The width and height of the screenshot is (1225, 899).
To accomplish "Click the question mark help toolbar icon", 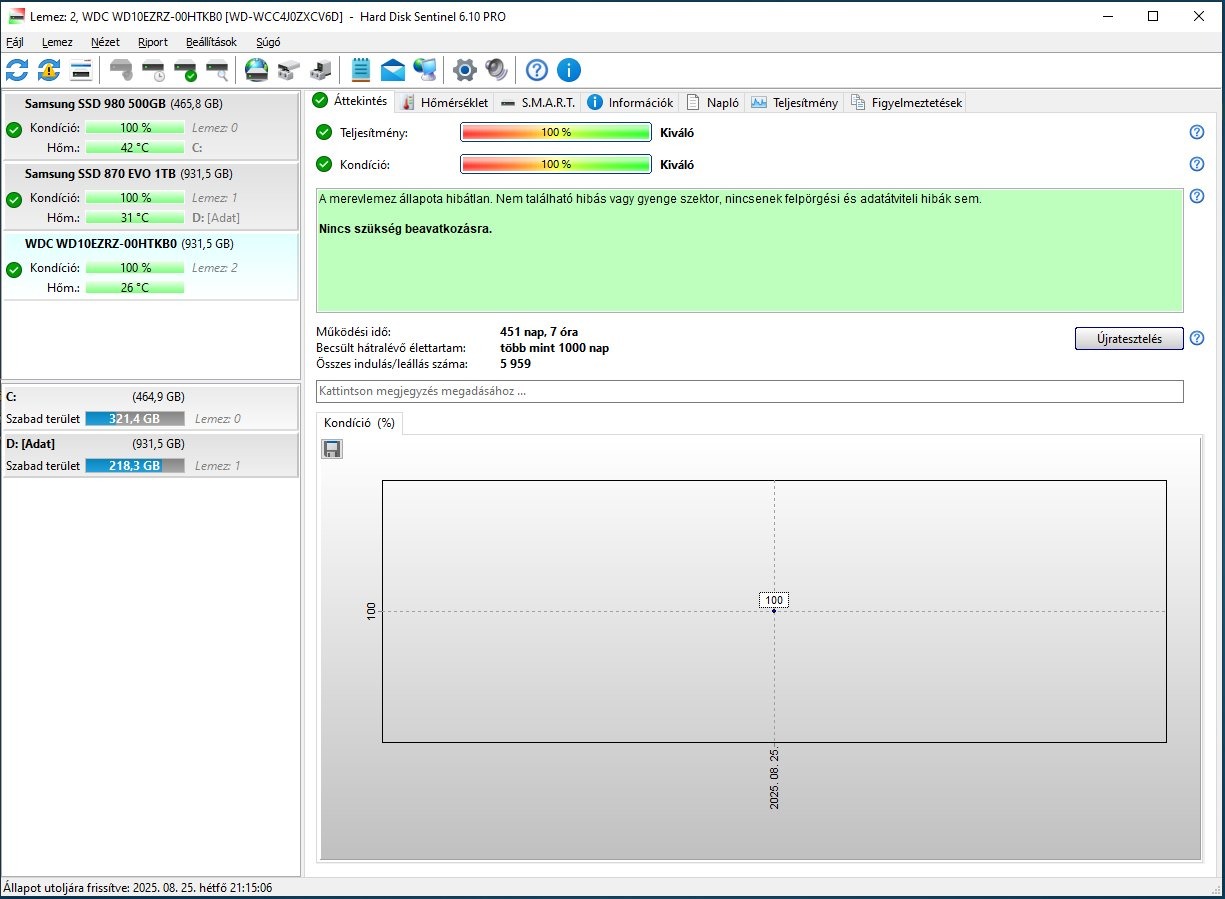I will pos(537,70).
